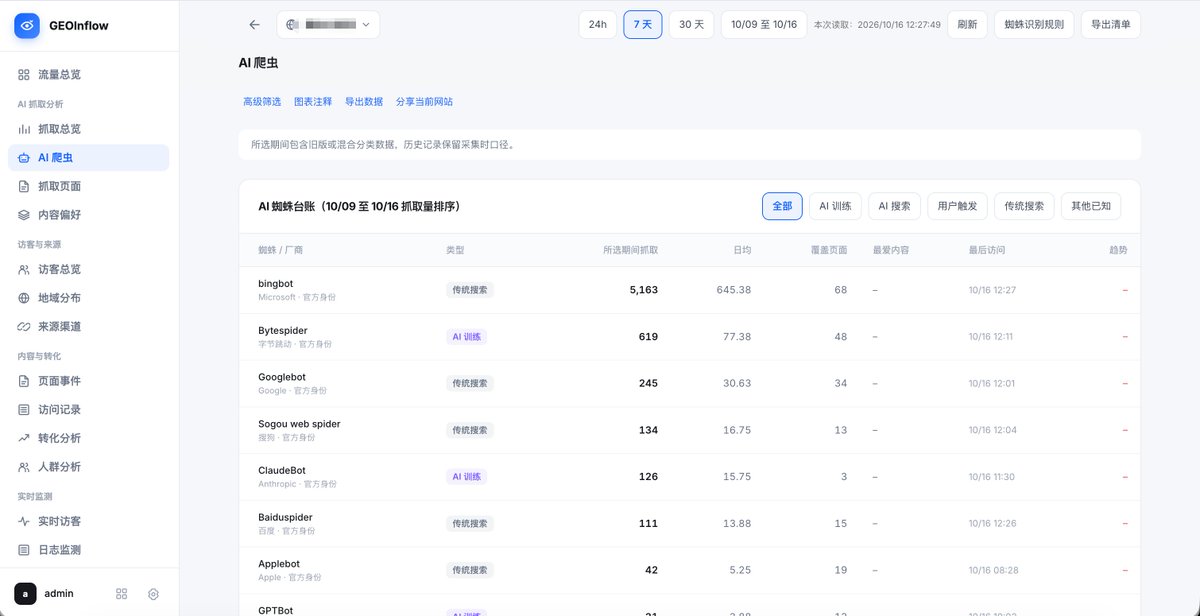1200x616 pixels.
Task: Click the 导出清单 button
Action: pos(1111,25)
